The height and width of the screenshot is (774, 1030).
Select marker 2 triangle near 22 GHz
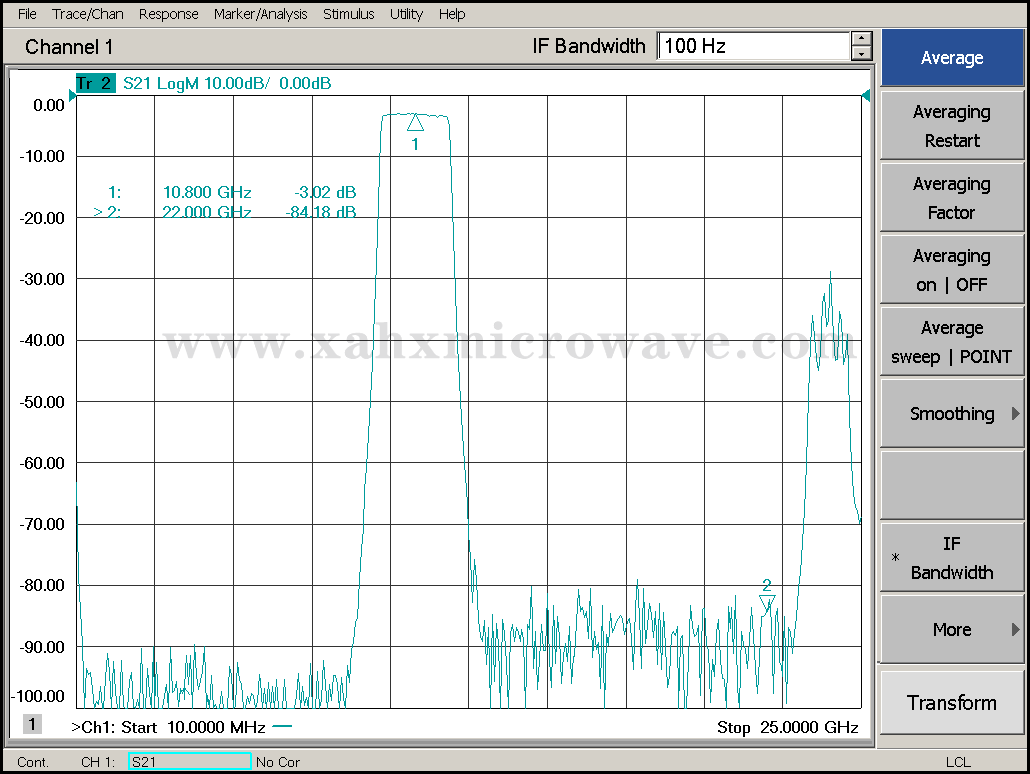click(767, 601)
